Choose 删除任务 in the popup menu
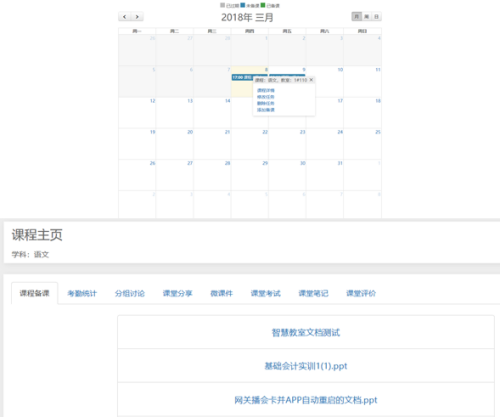 pyautogui.click(x=266, y=103)
